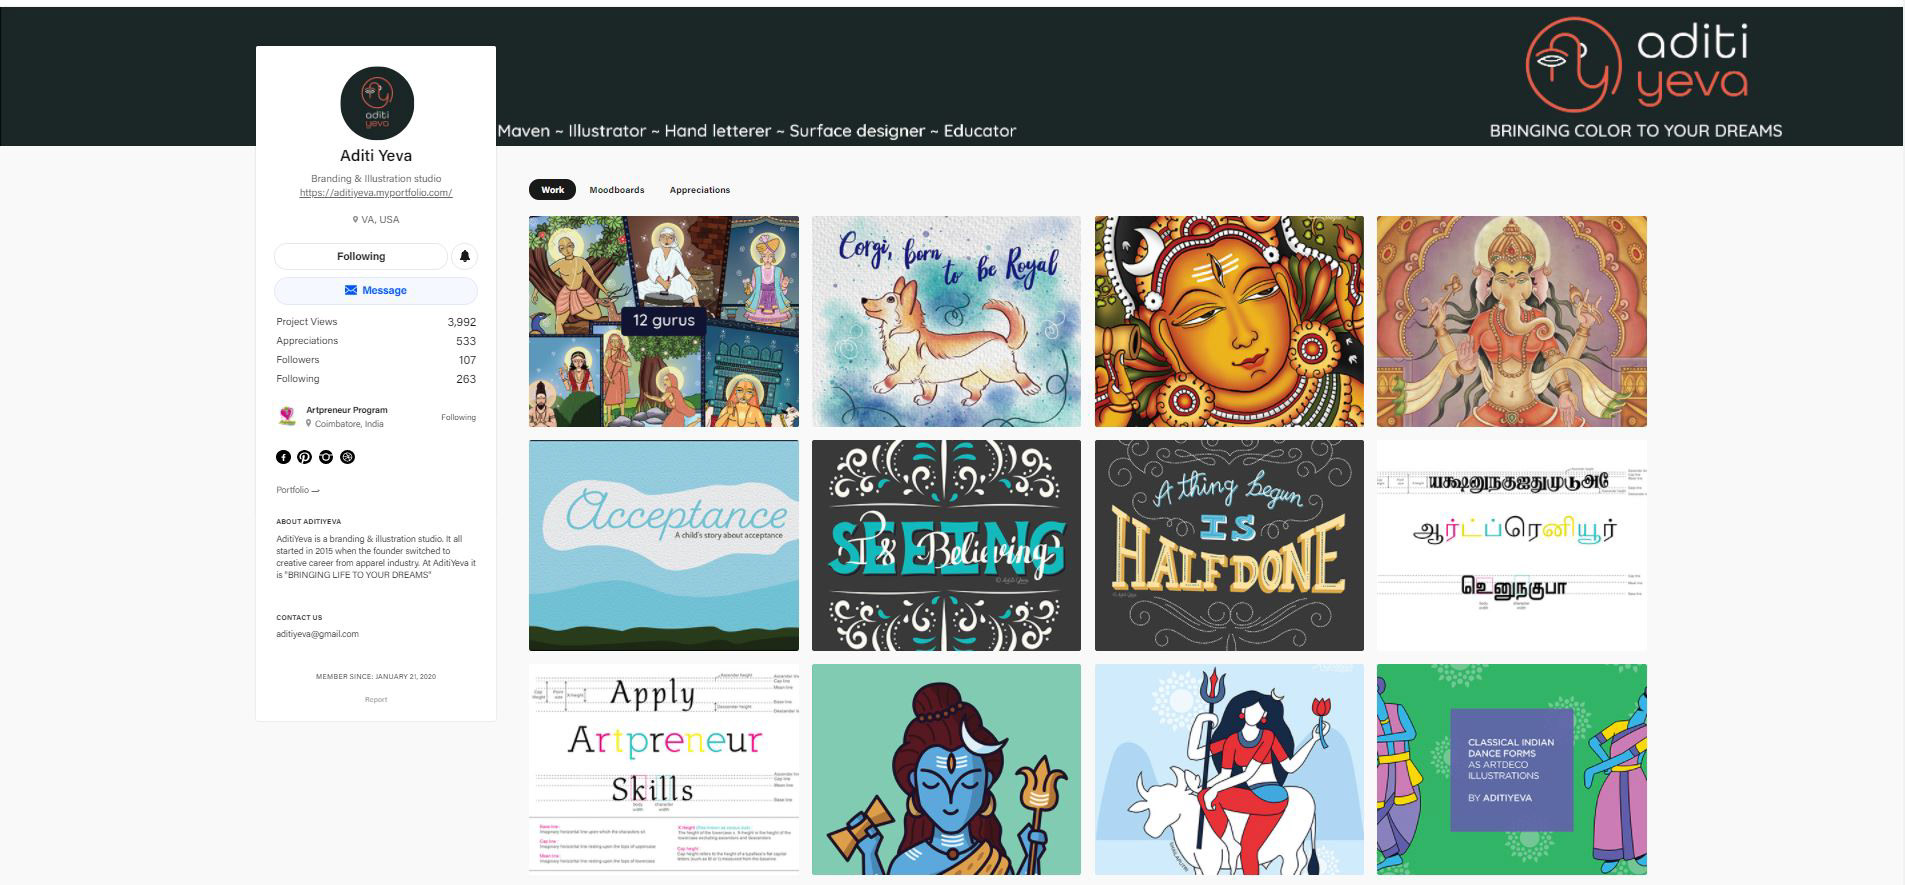Screen dimensions: 1905x885
Task: Select the Work tab
Action: pos(552,190)
